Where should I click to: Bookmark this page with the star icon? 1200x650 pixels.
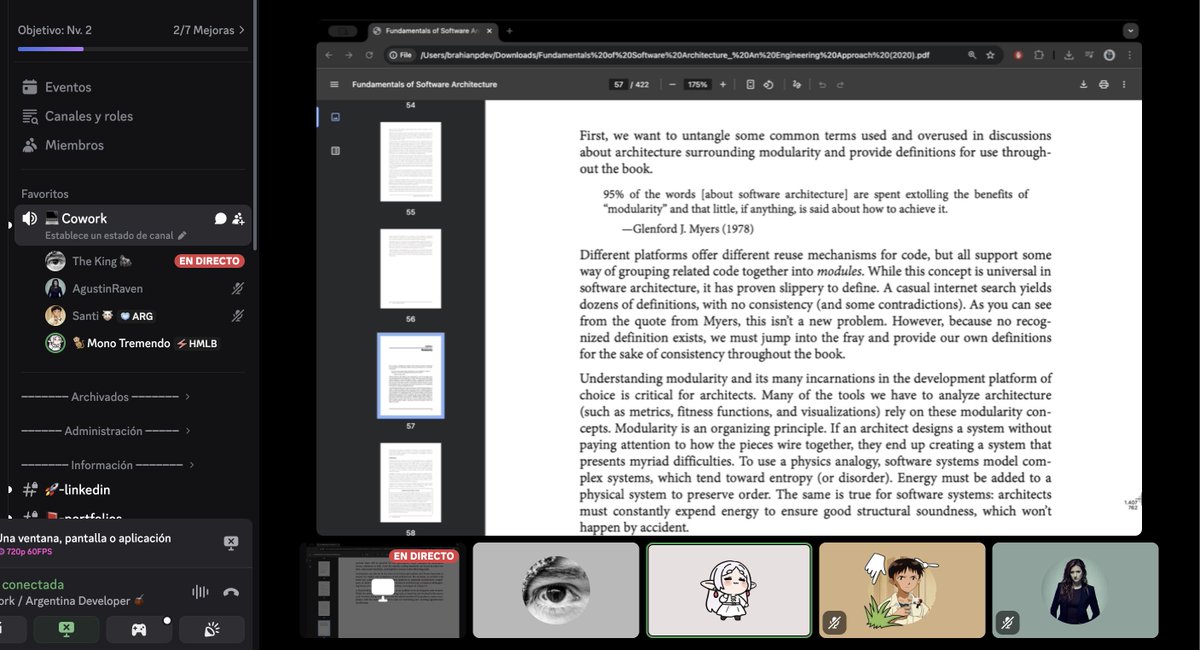click(990, 55)
